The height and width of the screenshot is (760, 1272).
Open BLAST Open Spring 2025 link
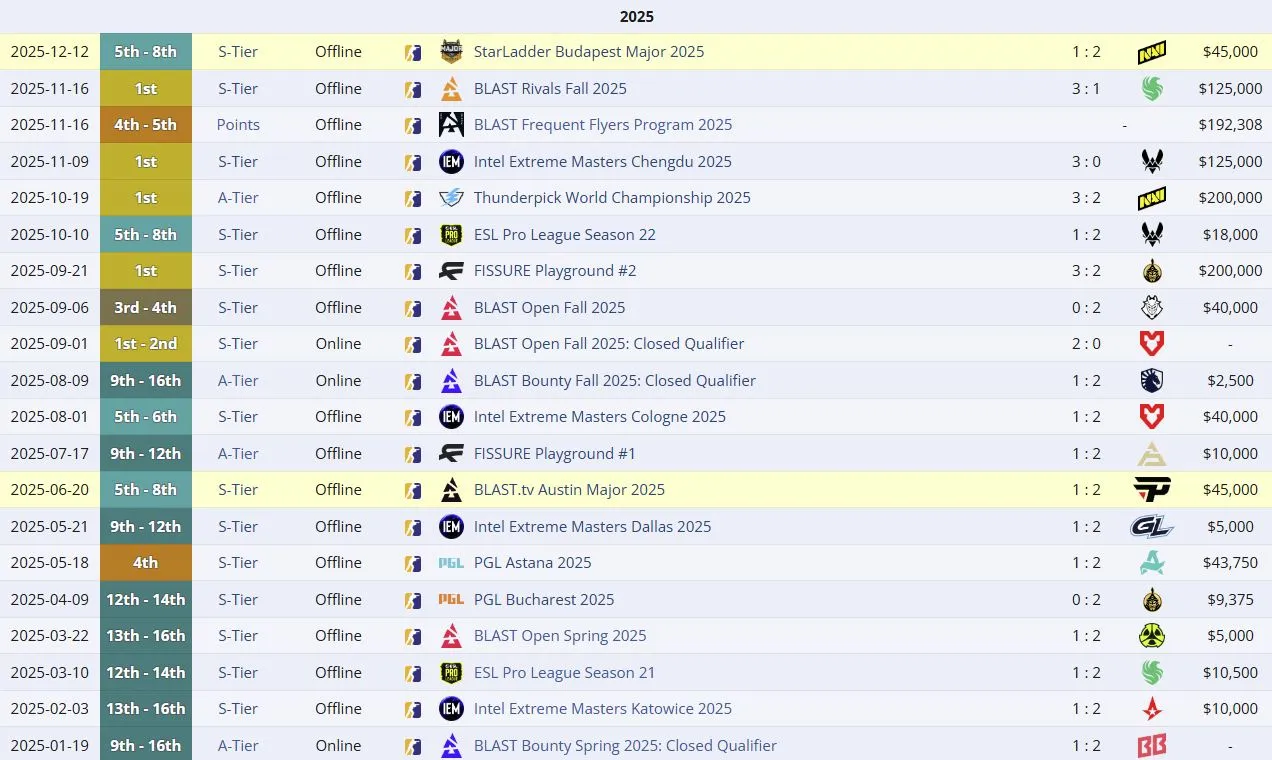click(x=560, y=636)
